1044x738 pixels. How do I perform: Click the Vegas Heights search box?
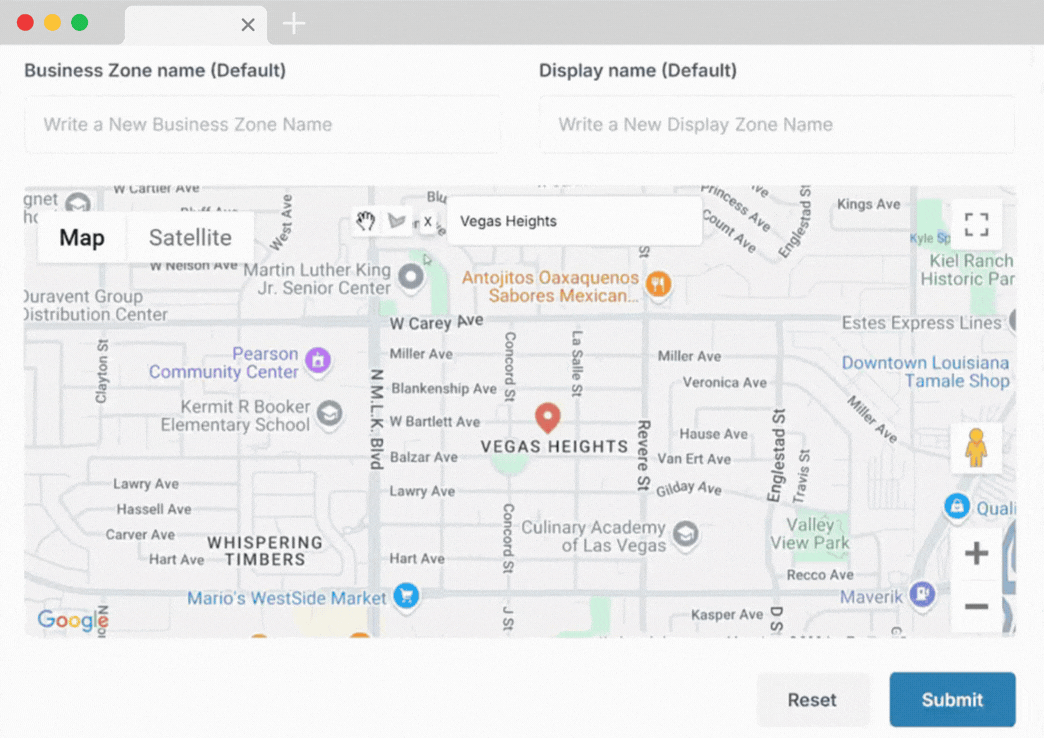tap(575, 221)
